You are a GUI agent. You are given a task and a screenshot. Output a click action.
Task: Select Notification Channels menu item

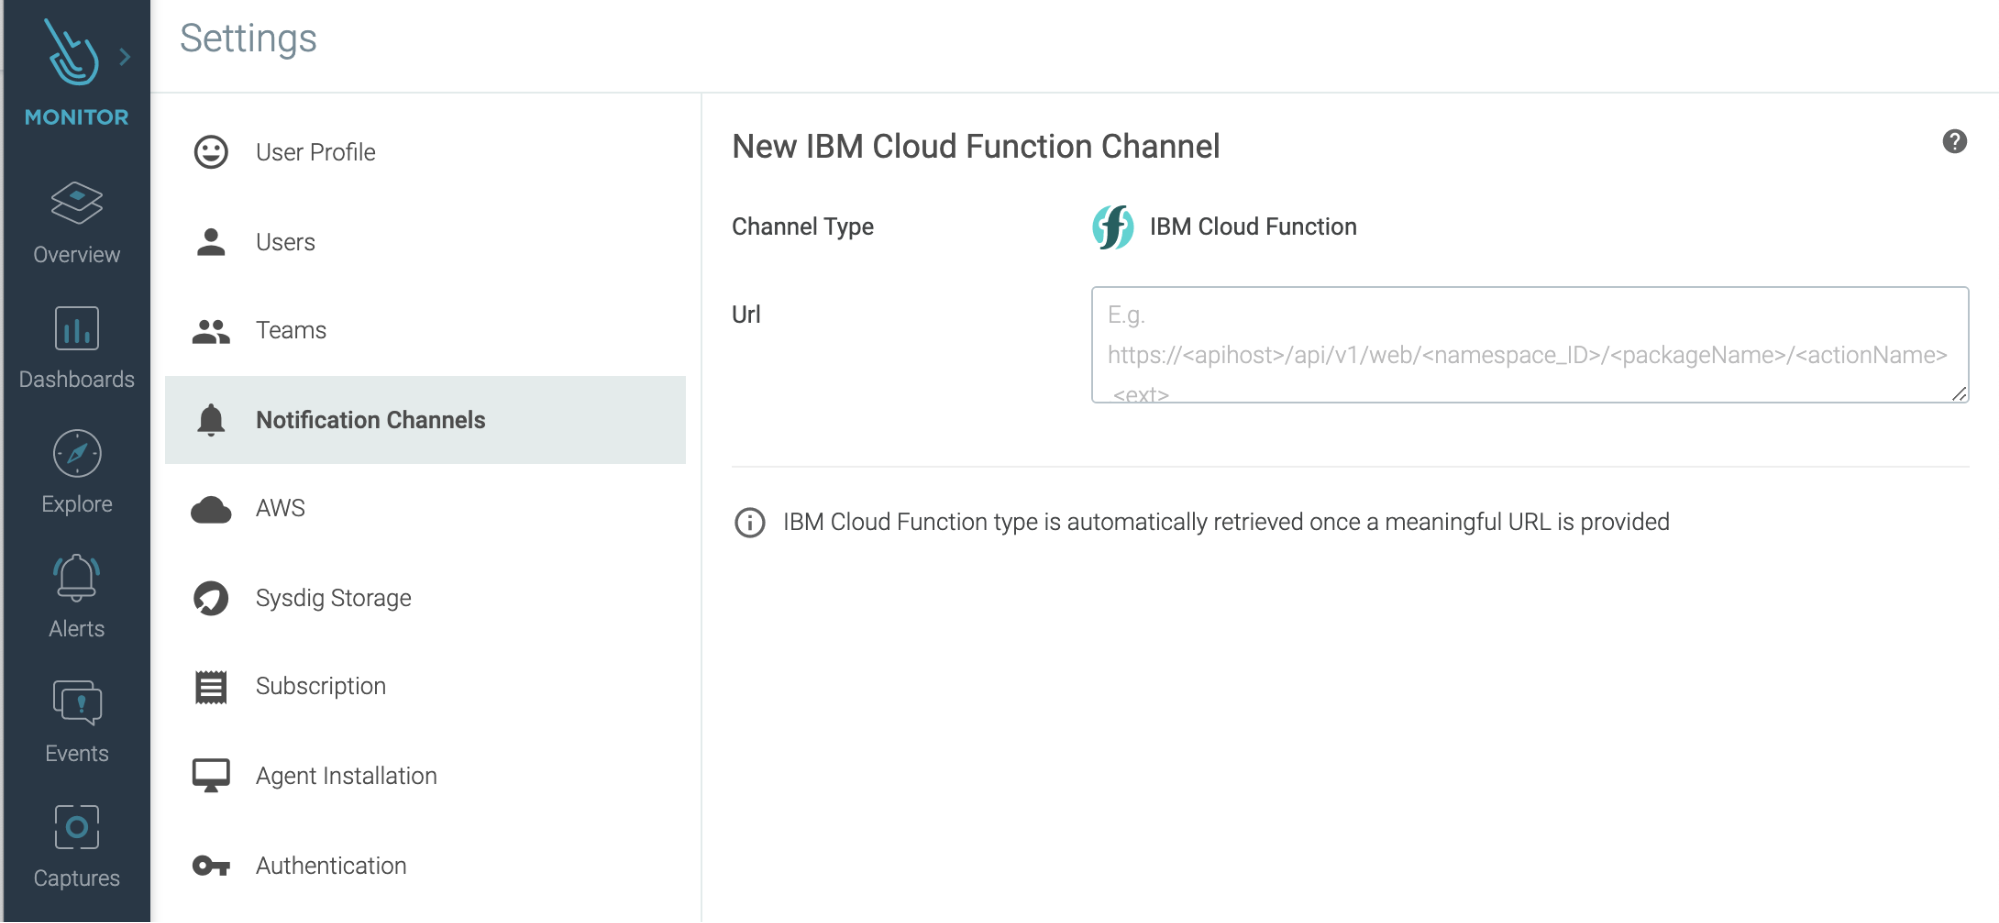click(x=425, y=420)
